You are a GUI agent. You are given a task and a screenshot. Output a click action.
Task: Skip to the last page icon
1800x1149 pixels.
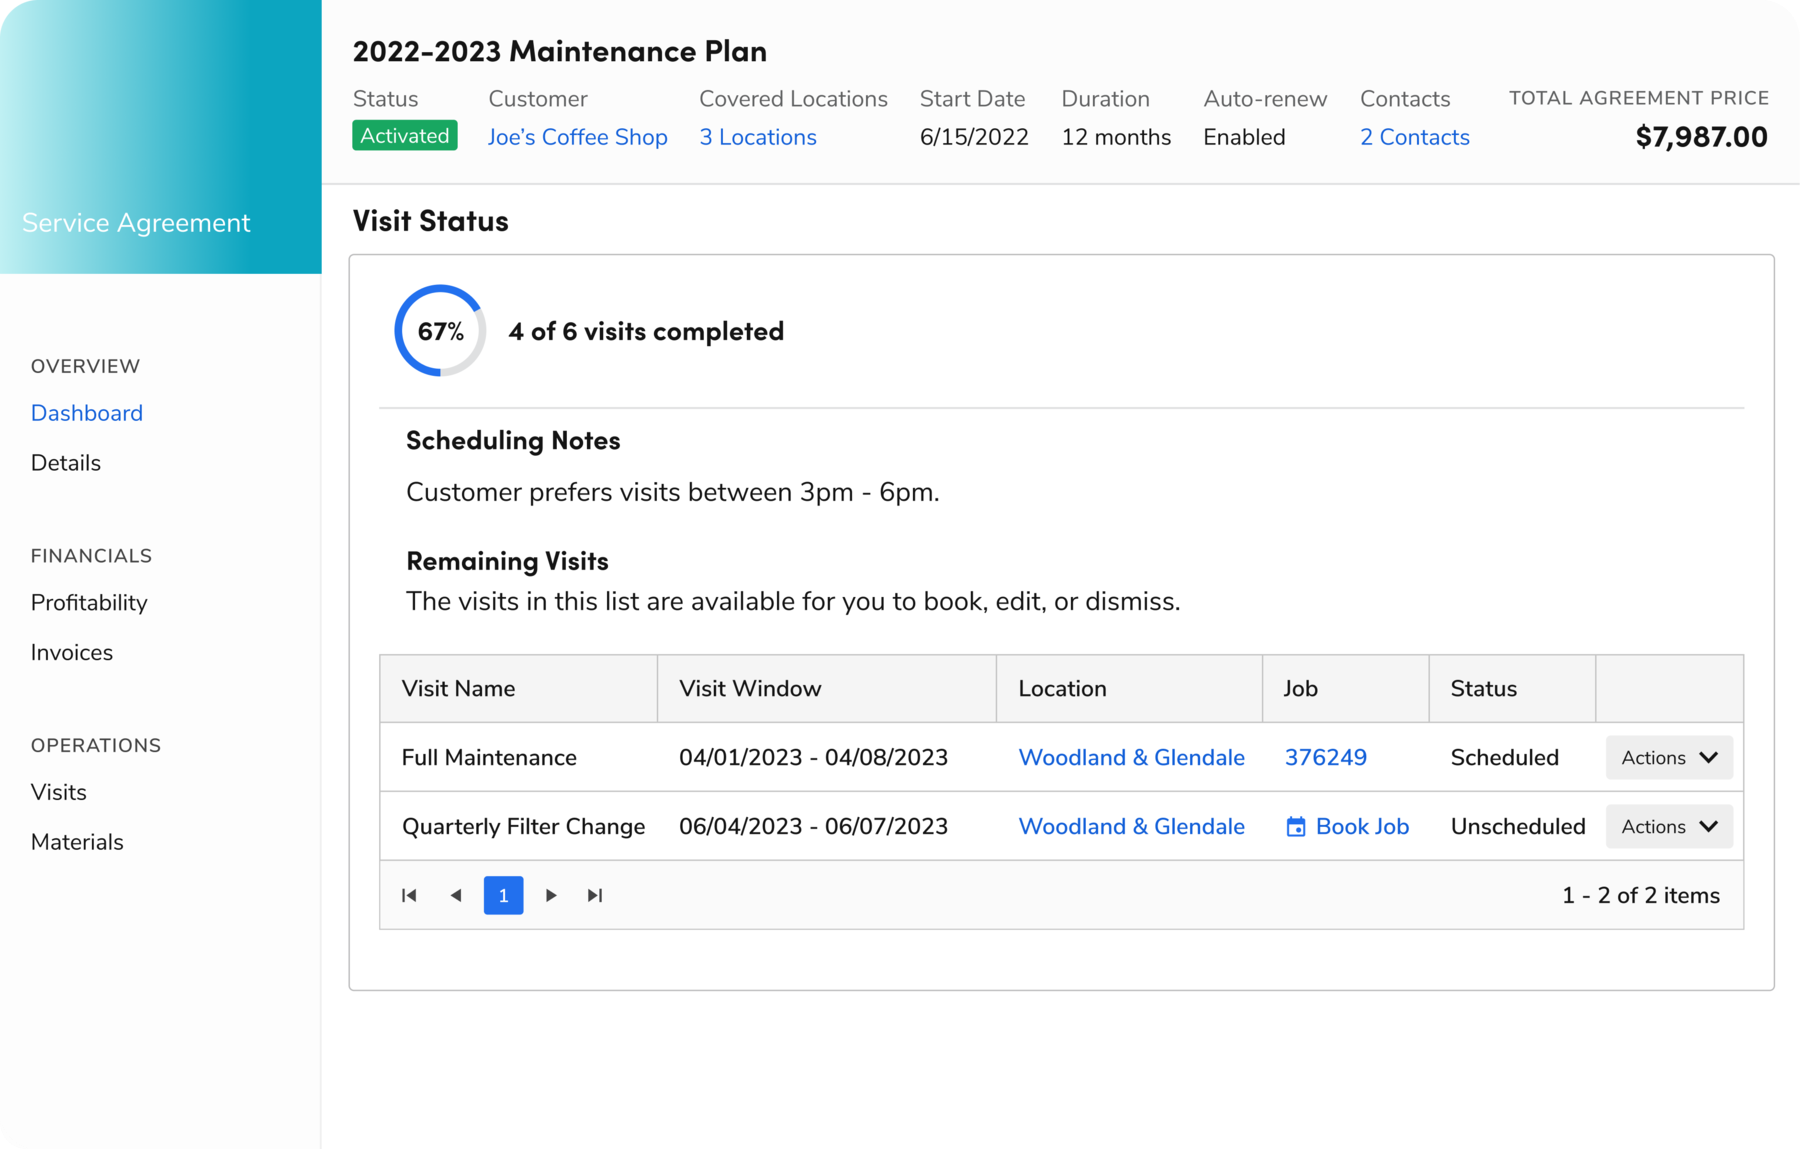pos(596,895)
